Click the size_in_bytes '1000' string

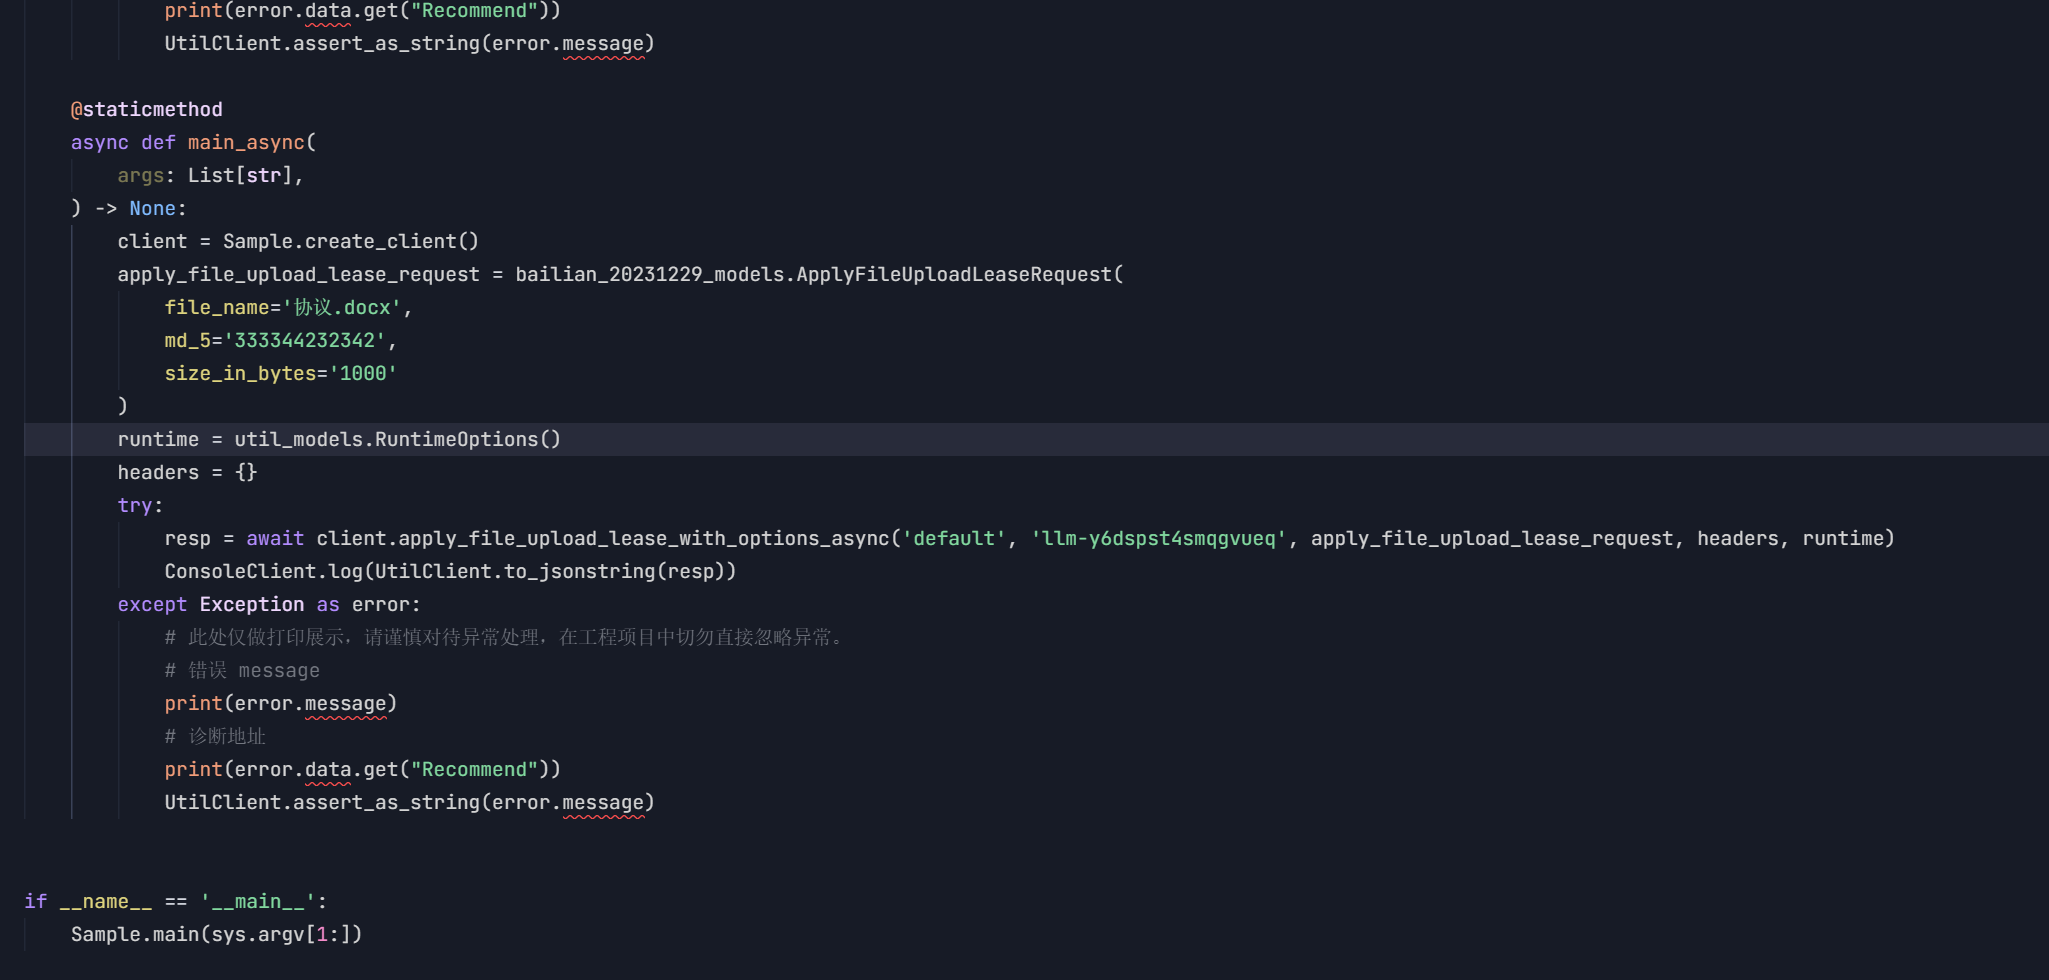click(x=362, y=373)
